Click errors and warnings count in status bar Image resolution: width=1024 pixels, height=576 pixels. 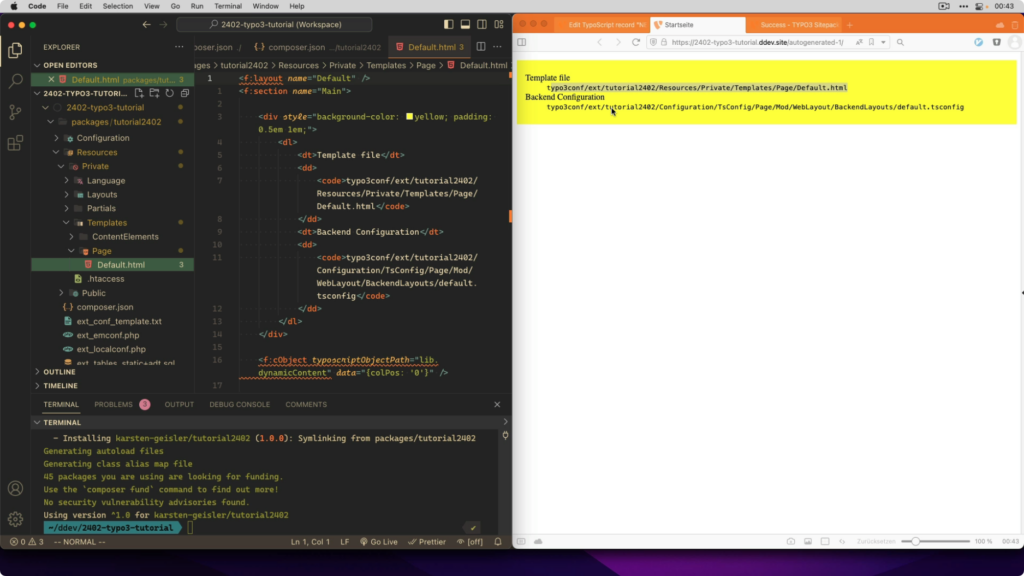27,541
